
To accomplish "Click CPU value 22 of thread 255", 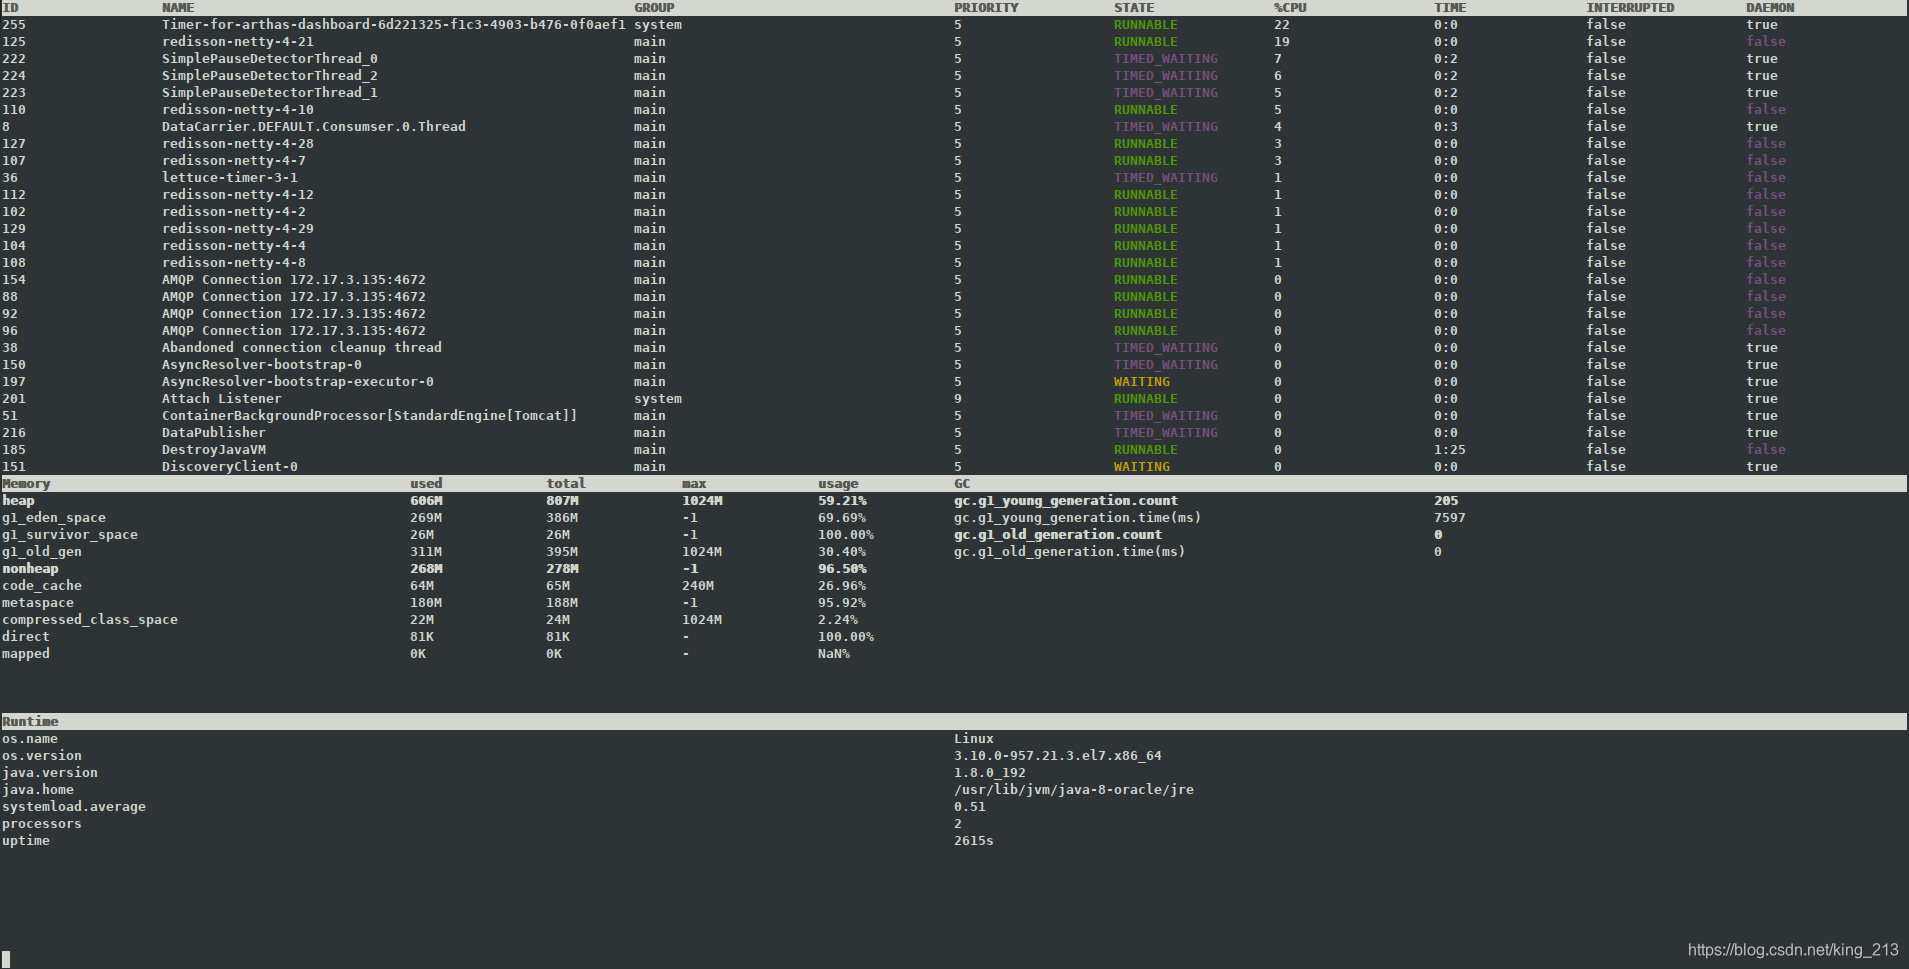I will tap(1282, 25).
